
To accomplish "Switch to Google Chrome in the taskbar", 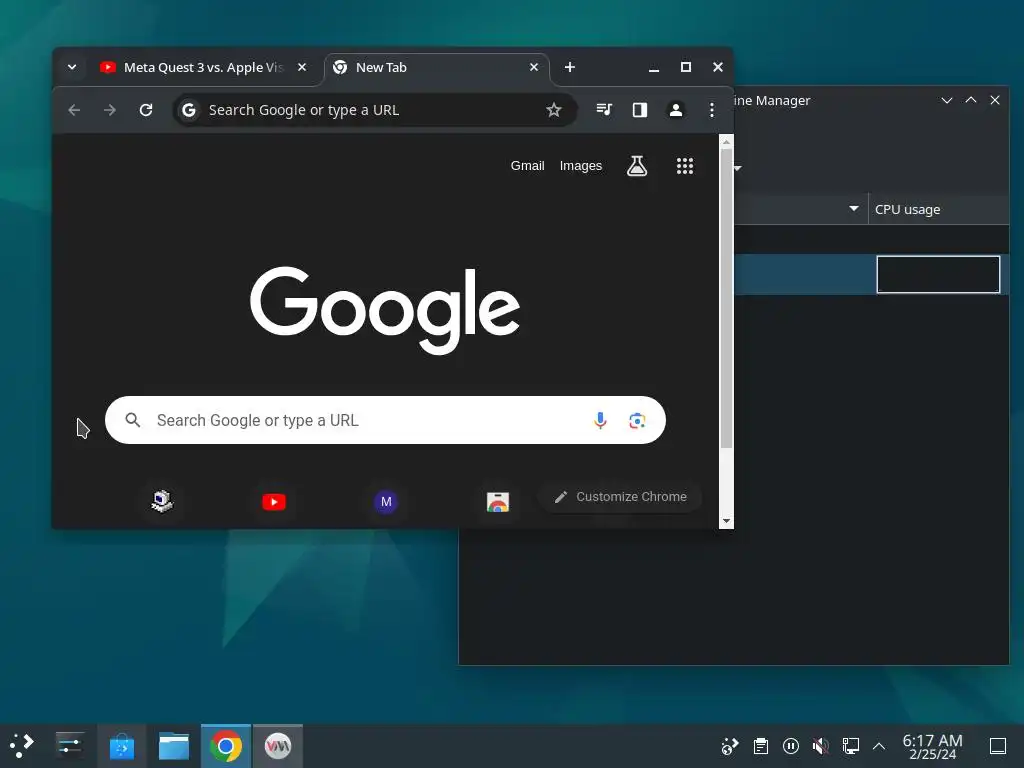I will click(226, 746).
